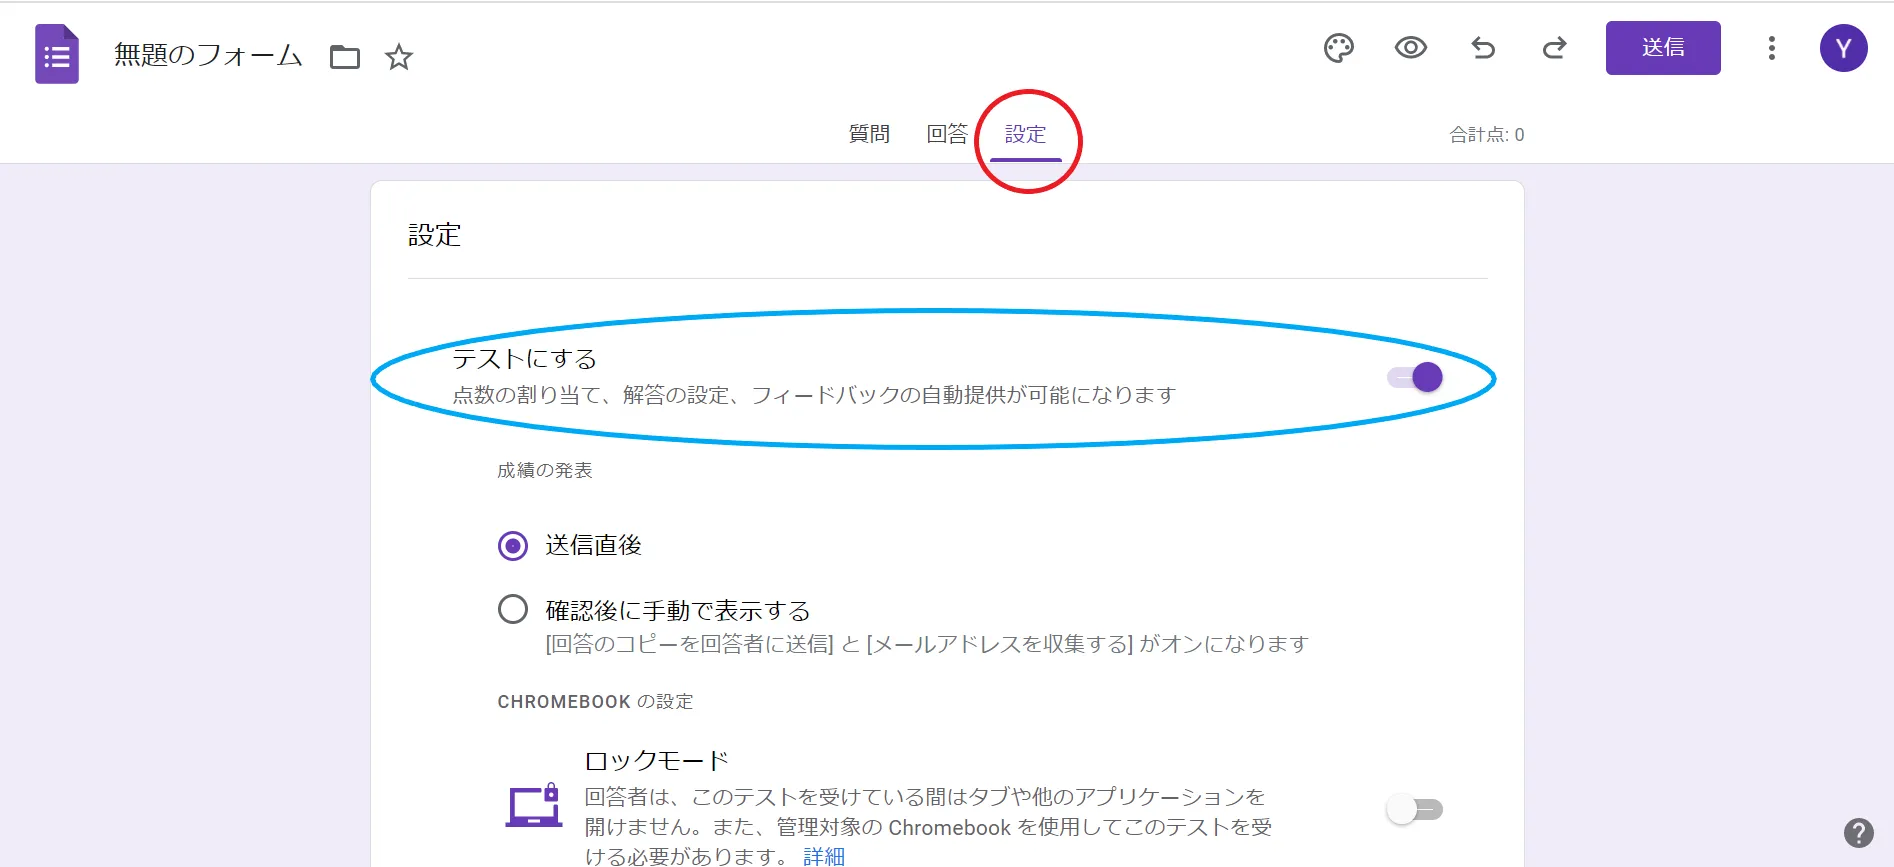Viewport: 1894px width, 867px height.
Task: Open the help question mark icon
Action: (1858, 832)
